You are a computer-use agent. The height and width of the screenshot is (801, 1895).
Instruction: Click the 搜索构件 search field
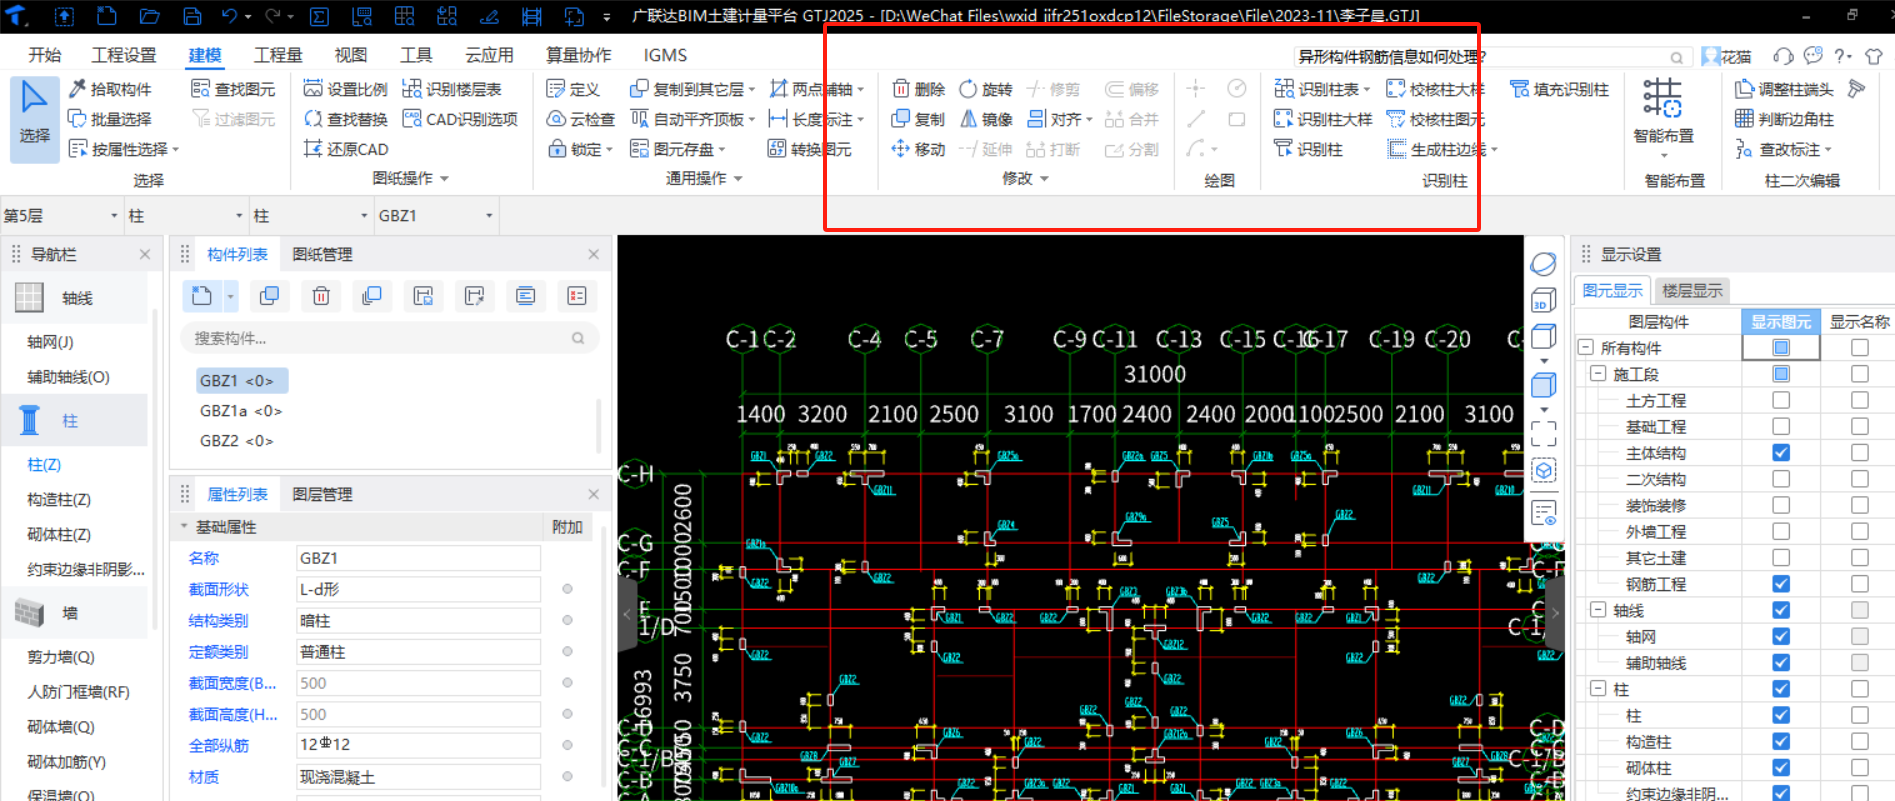(389, 338)
